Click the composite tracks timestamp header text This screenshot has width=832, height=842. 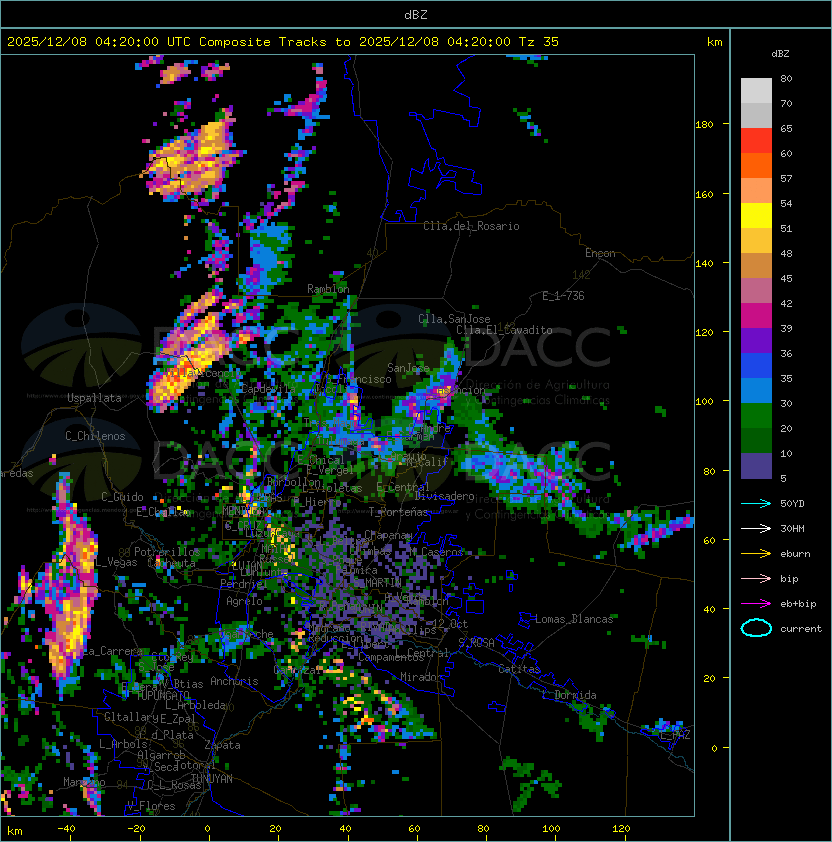click(283, 42)
